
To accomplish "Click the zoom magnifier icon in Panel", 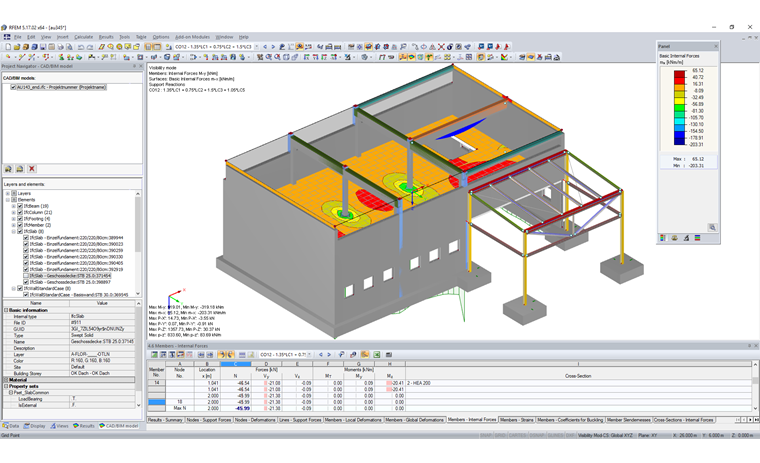I will pos(712,227).
